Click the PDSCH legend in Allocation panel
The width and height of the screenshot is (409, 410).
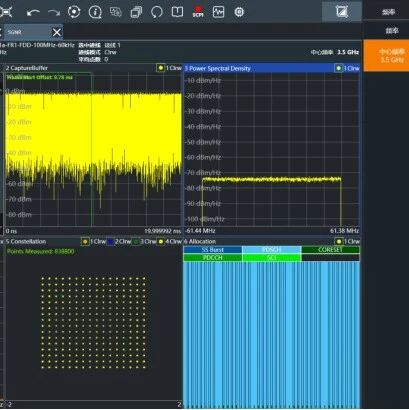[x=272, y=250]
